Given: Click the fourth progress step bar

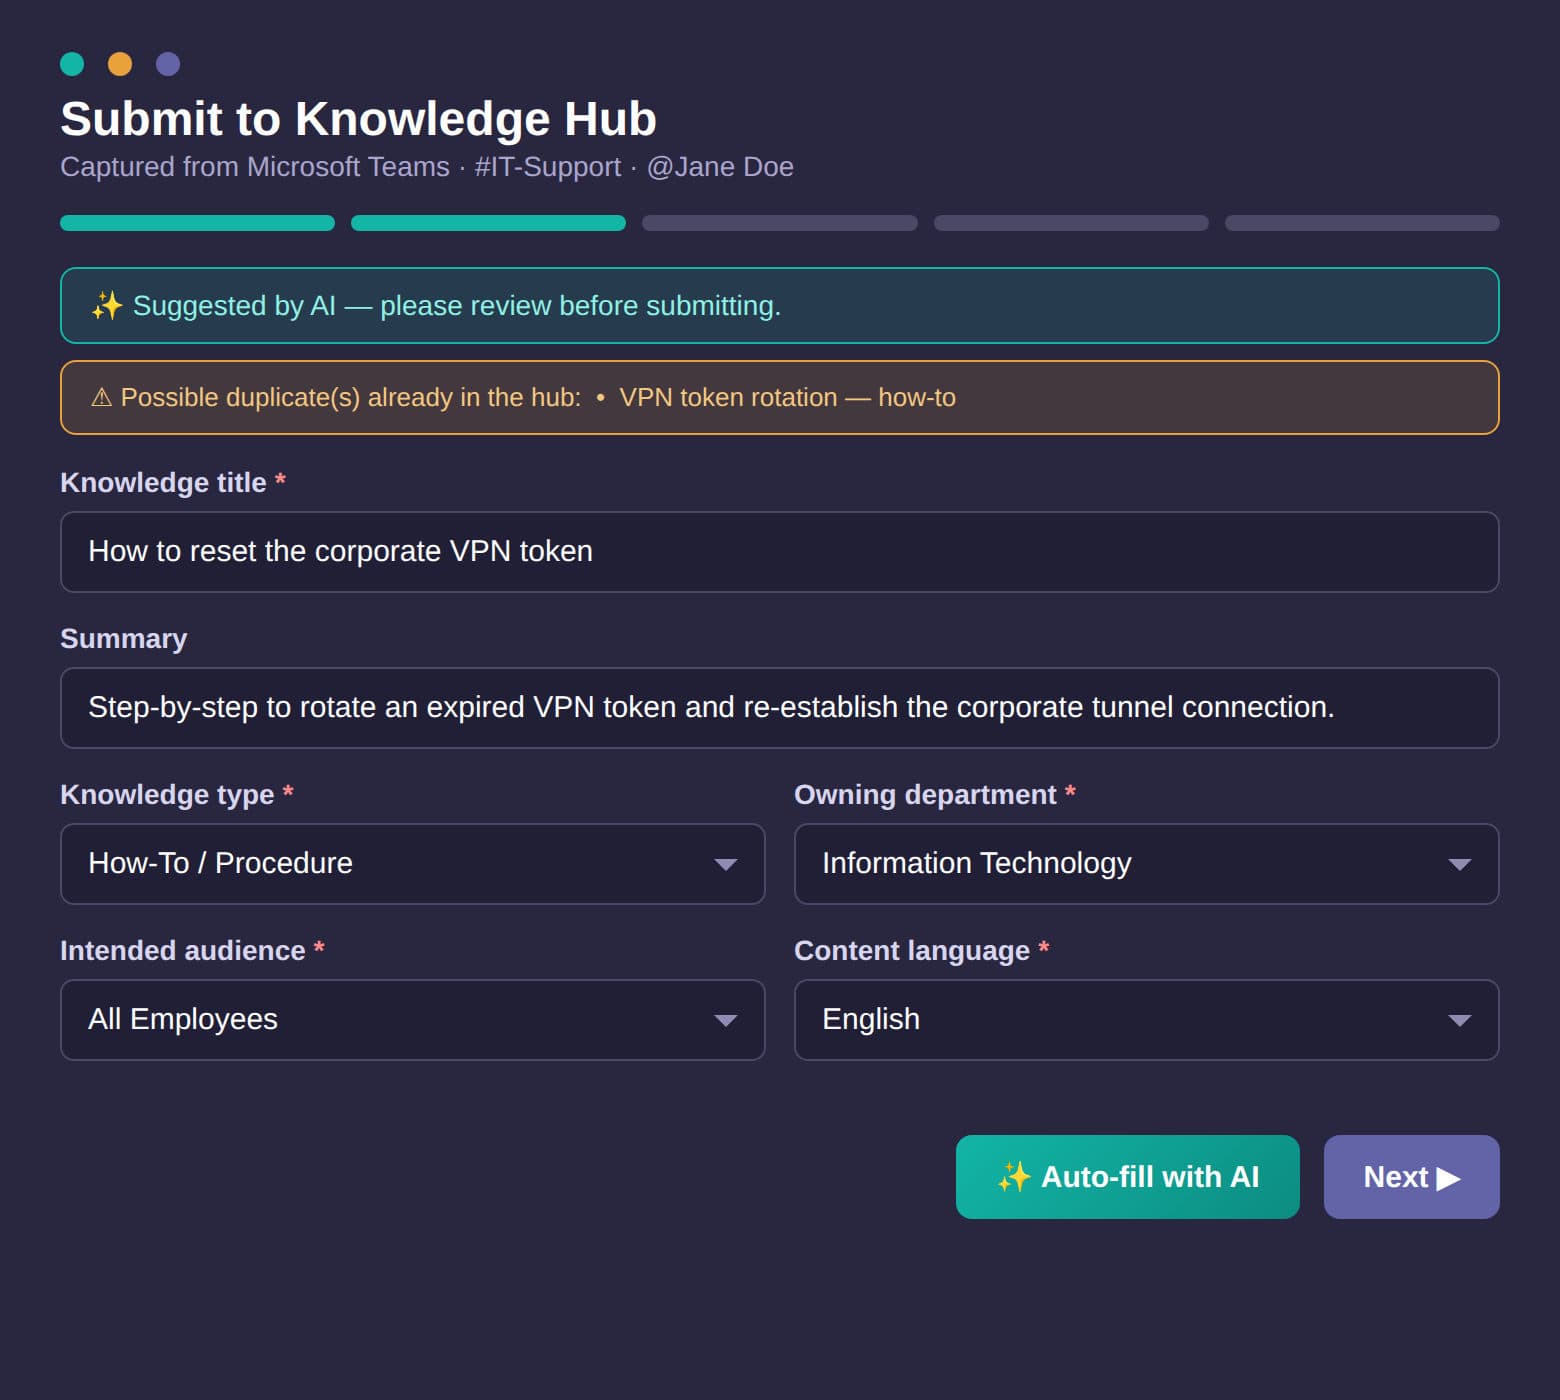Looking at the screenshot, I should pyautogui.click(x=1071, y=223).
